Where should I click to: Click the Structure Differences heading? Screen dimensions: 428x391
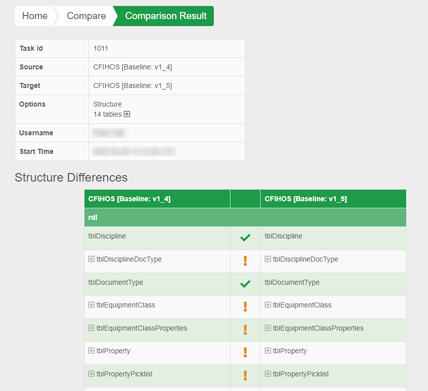[71, 177]
